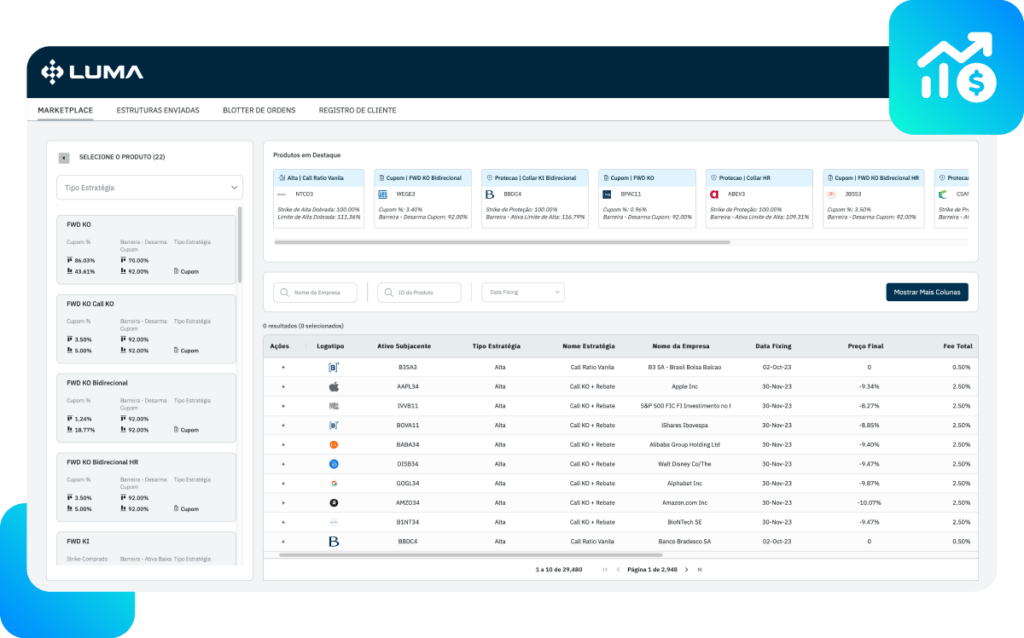
Task: Click the Bradesco logo in BBDC4 row
Action: point(334,541)
